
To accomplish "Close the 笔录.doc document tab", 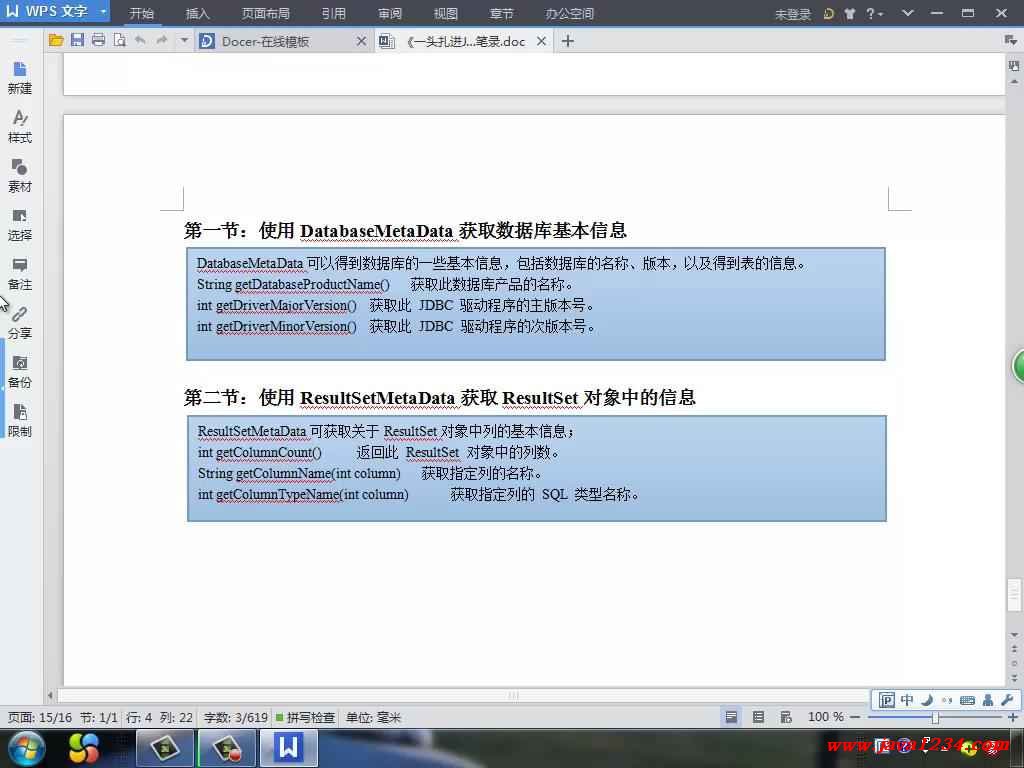I will (x=541, y=41).
